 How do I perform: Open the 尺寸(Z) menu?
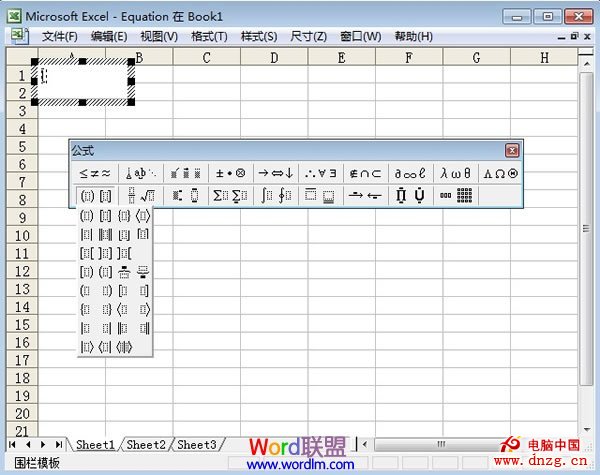point(308,36)
